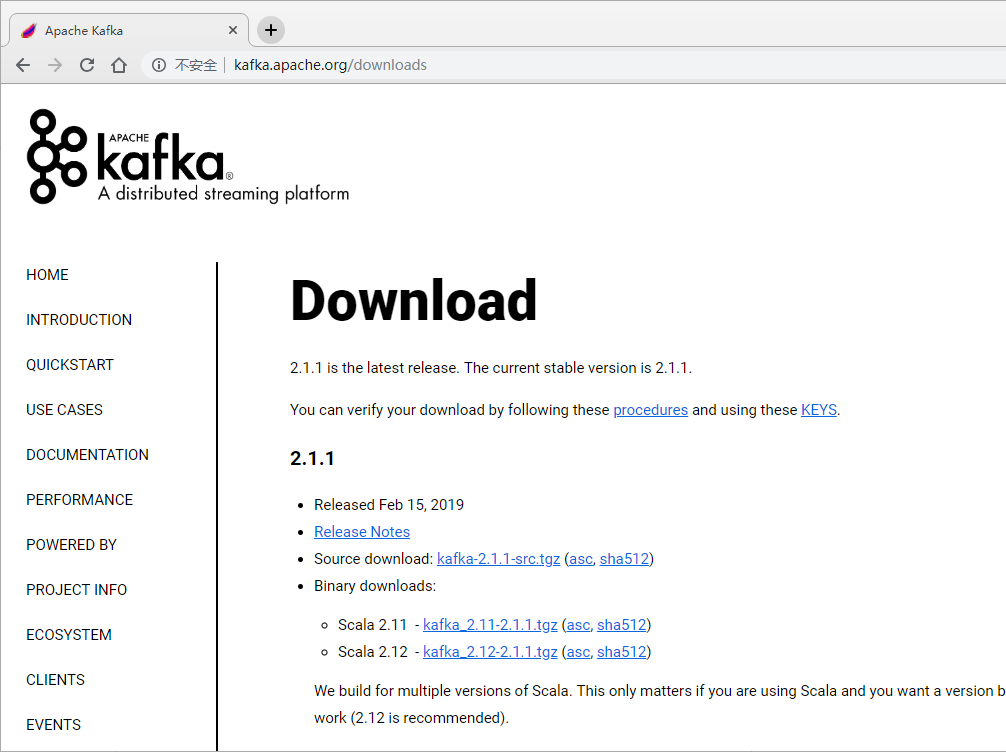
Task: Open EVENTS in the sidebar
Action: [53, 724]
